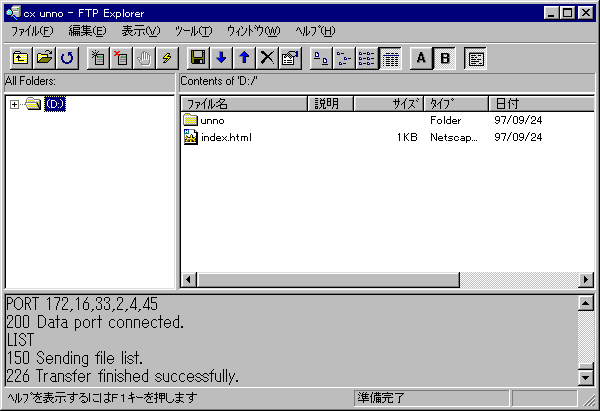The width and height of the screenshot is (600, 411).
Task: Select ASCII transfer mode A button
Action: pos(421,58)
